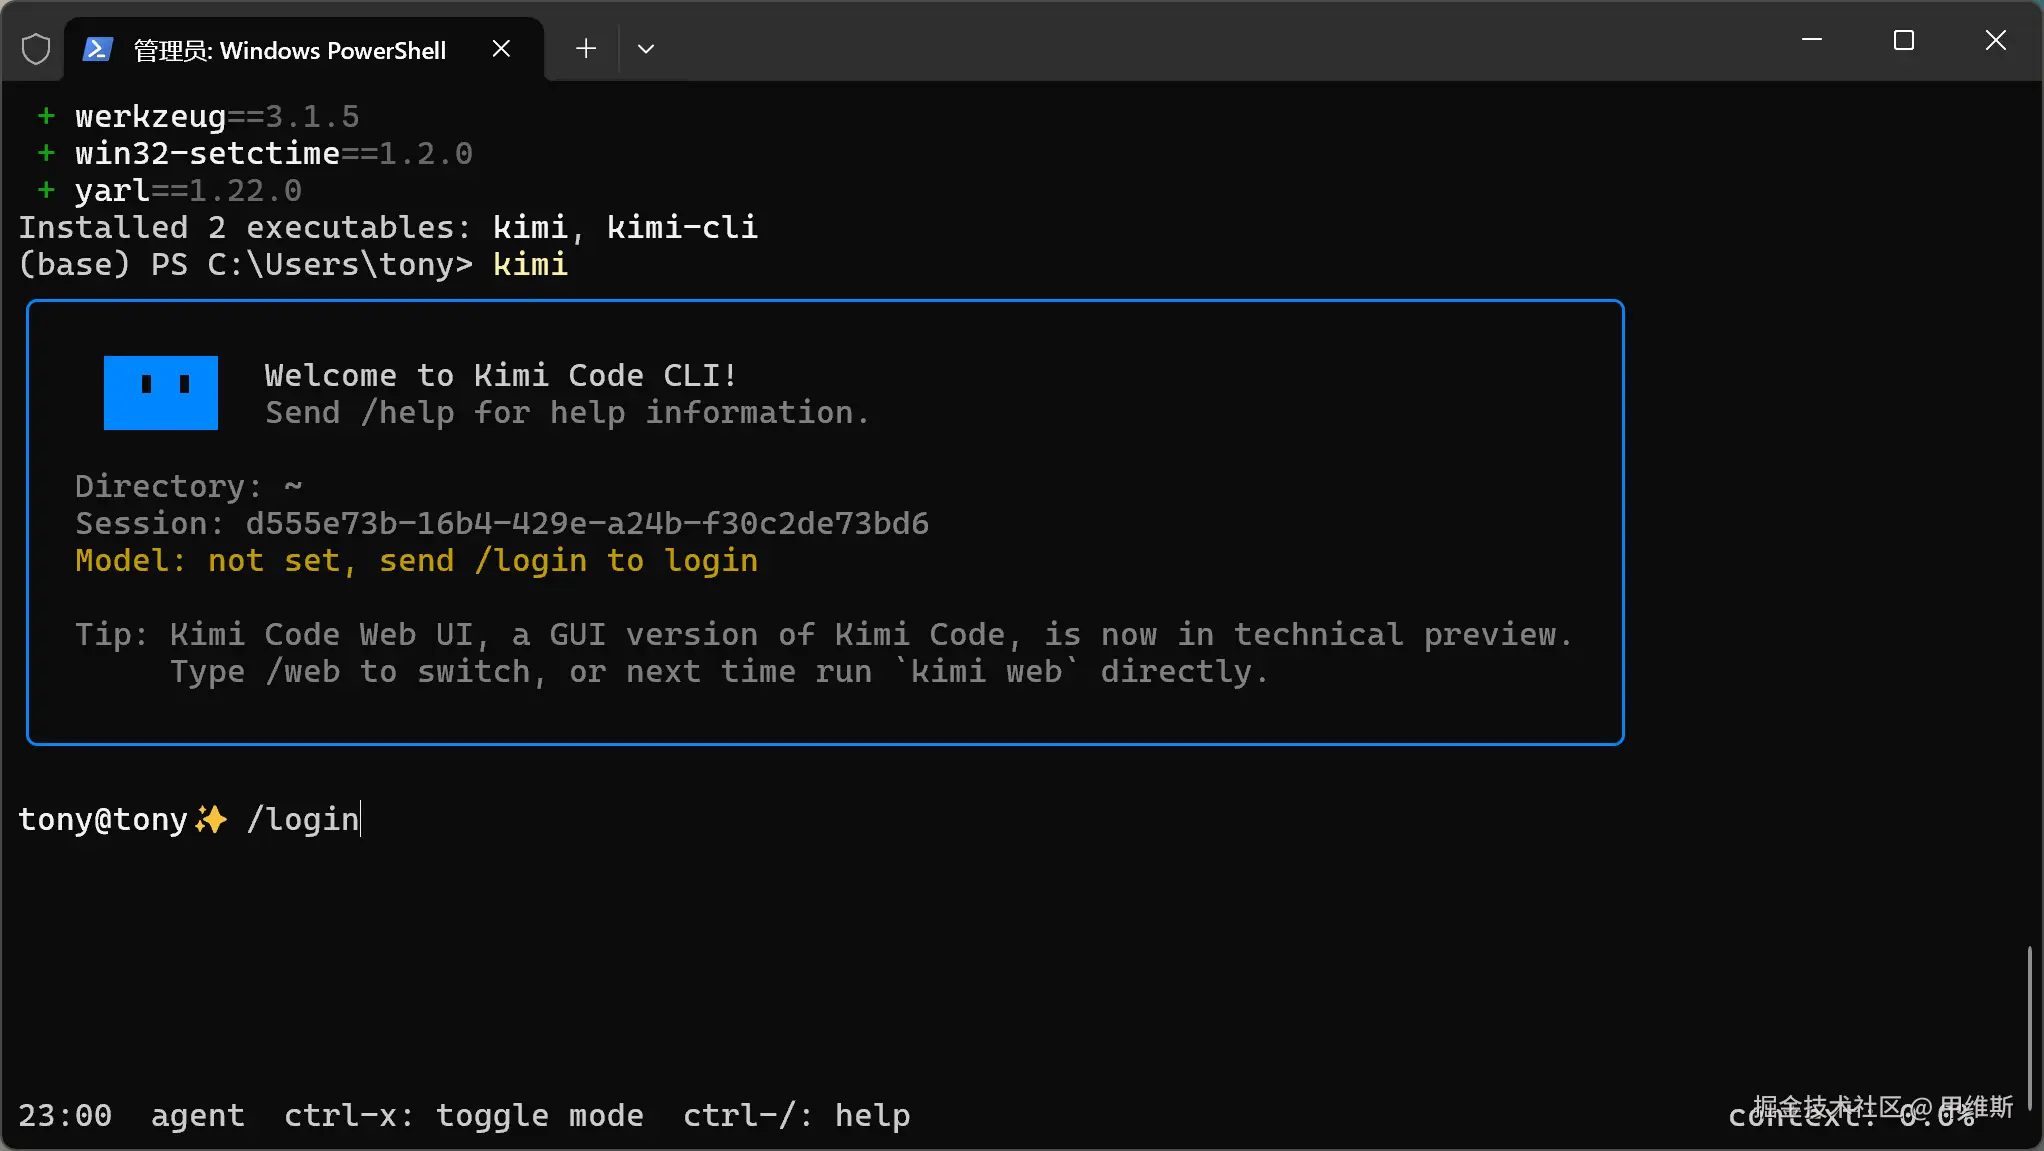Close the Windows PowerShell tab

click(501, 49)
